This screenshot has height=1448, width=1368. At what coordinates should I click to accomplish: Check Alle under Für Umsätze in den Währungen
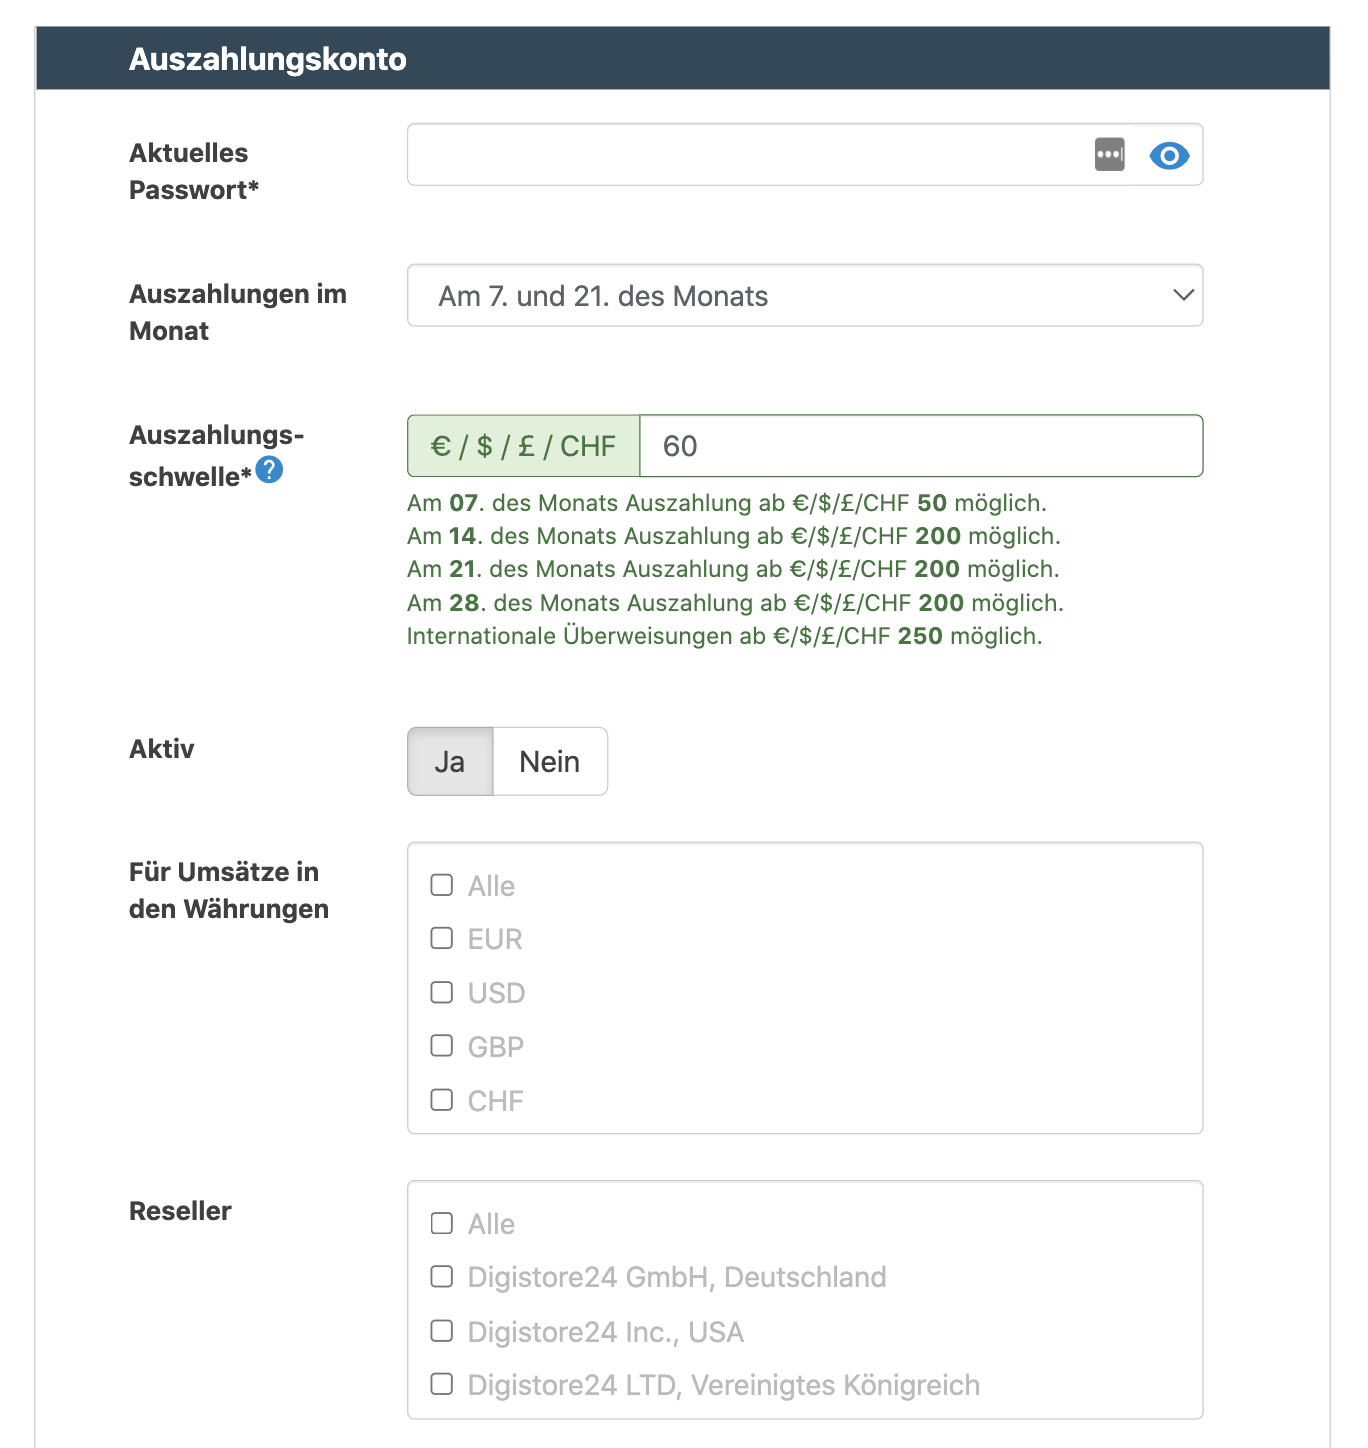click(x=442, y=885)
